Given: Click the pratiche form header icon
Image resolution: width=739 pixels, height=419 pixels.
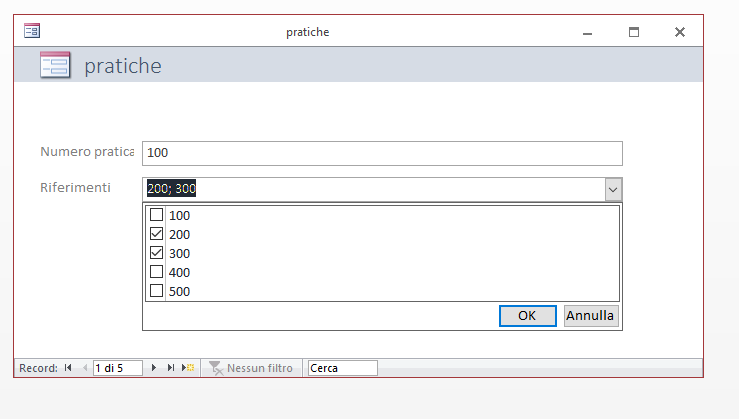Looking at the screenshot, I should (x=54, y=66).
